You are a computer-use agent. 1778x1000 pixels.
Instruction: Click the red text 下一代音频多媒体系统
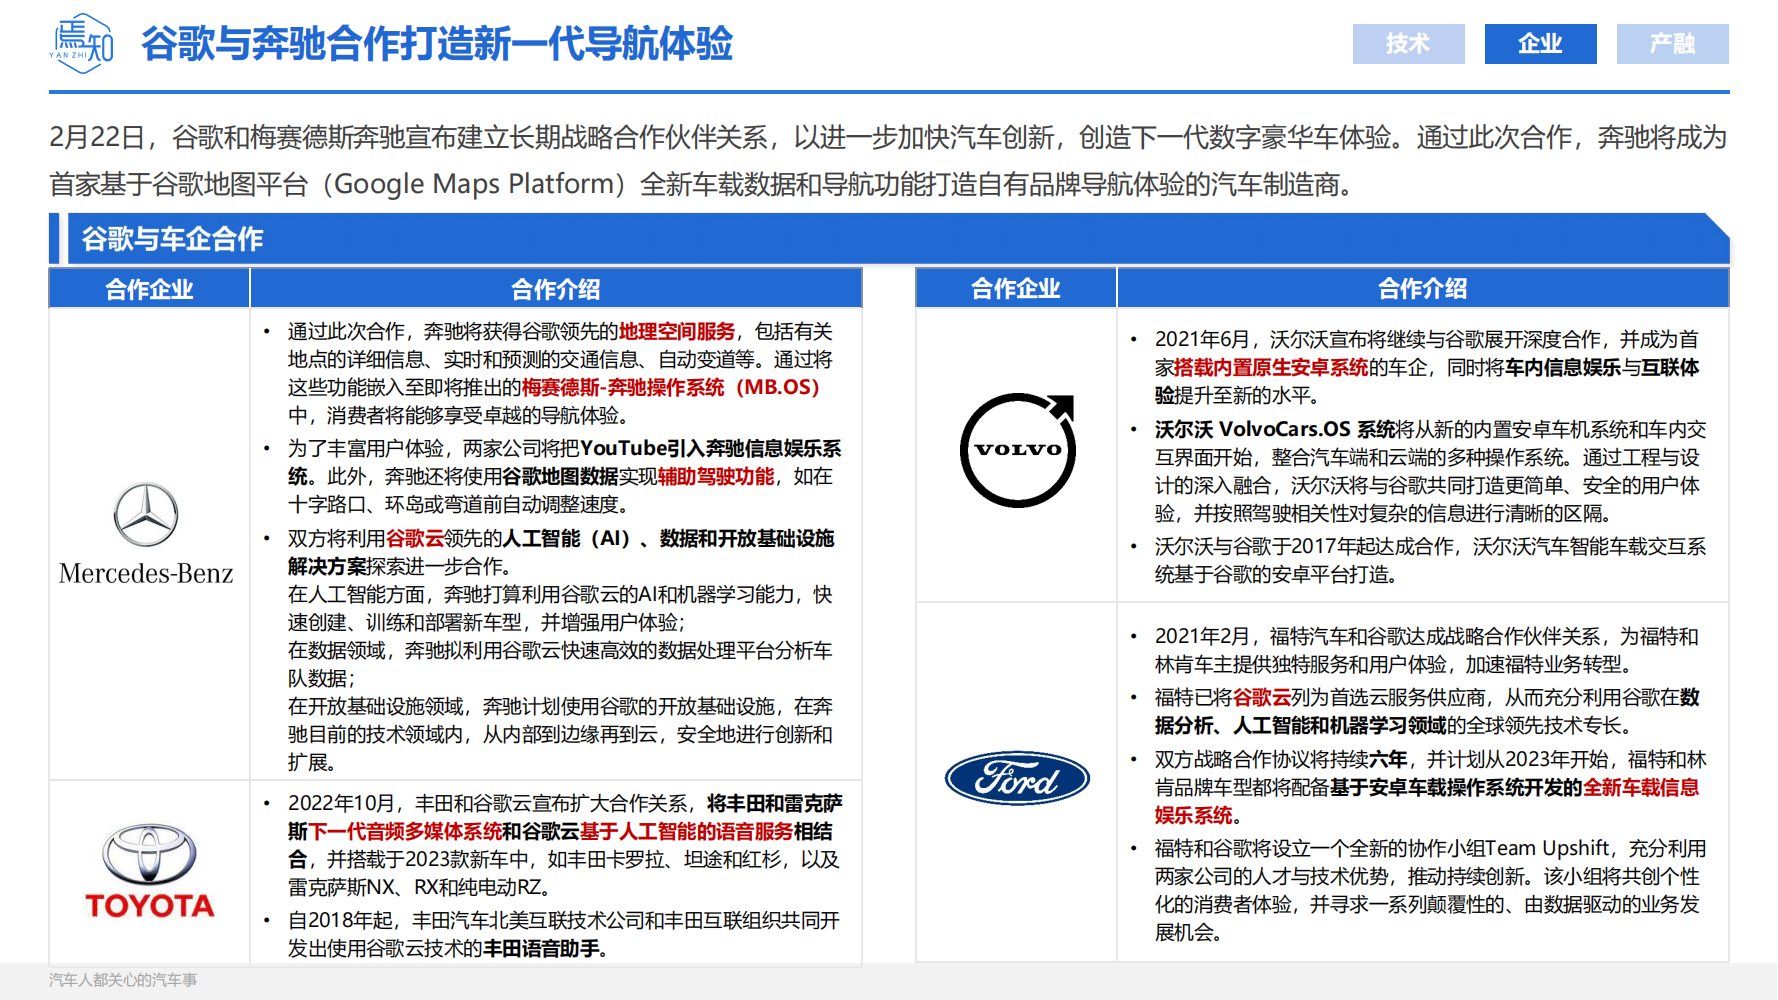pyautogui.click(x=405, y=831)
